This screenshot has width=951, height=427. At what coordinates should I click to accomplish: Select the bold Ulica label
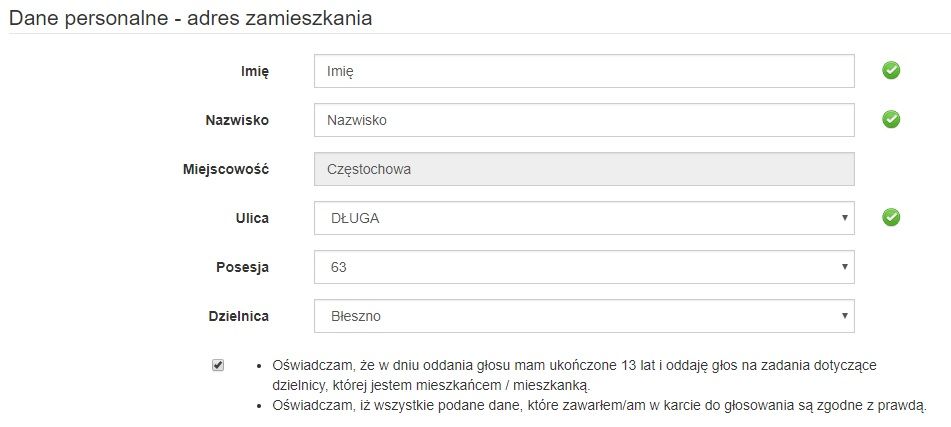coord(252,218)
